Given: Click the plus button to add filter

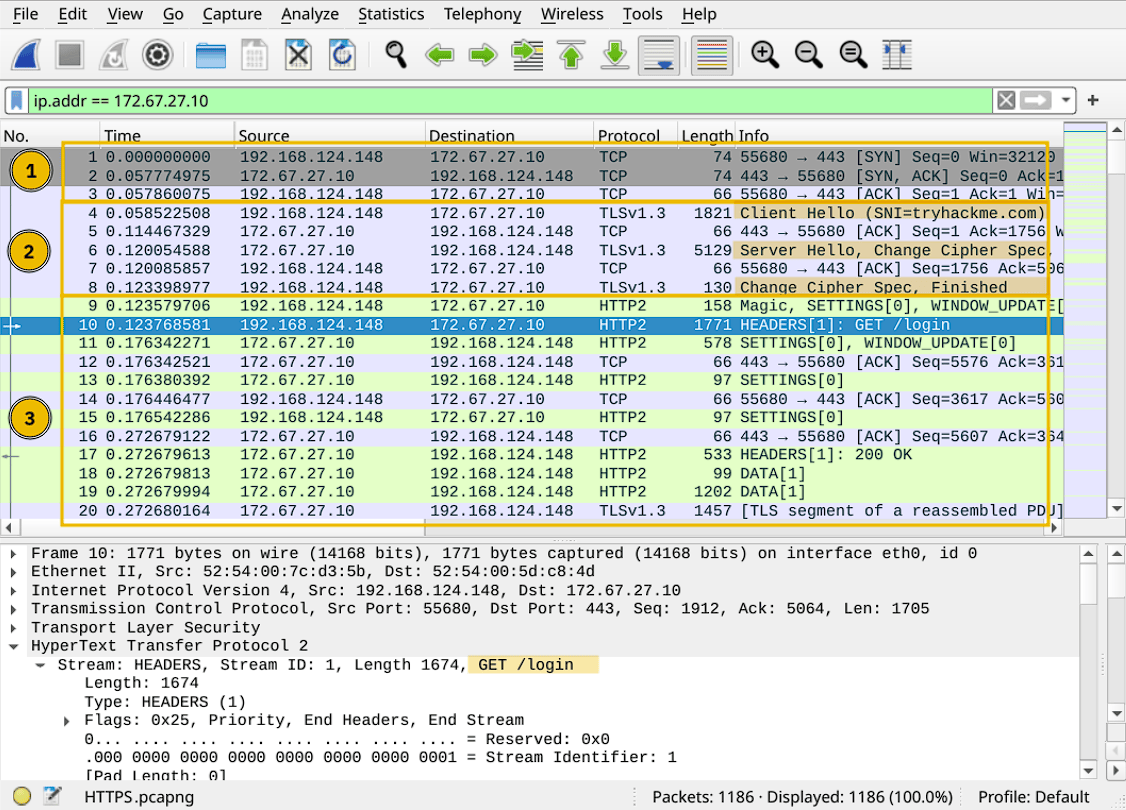Looking at the screenshot, I should (1093, 101).
